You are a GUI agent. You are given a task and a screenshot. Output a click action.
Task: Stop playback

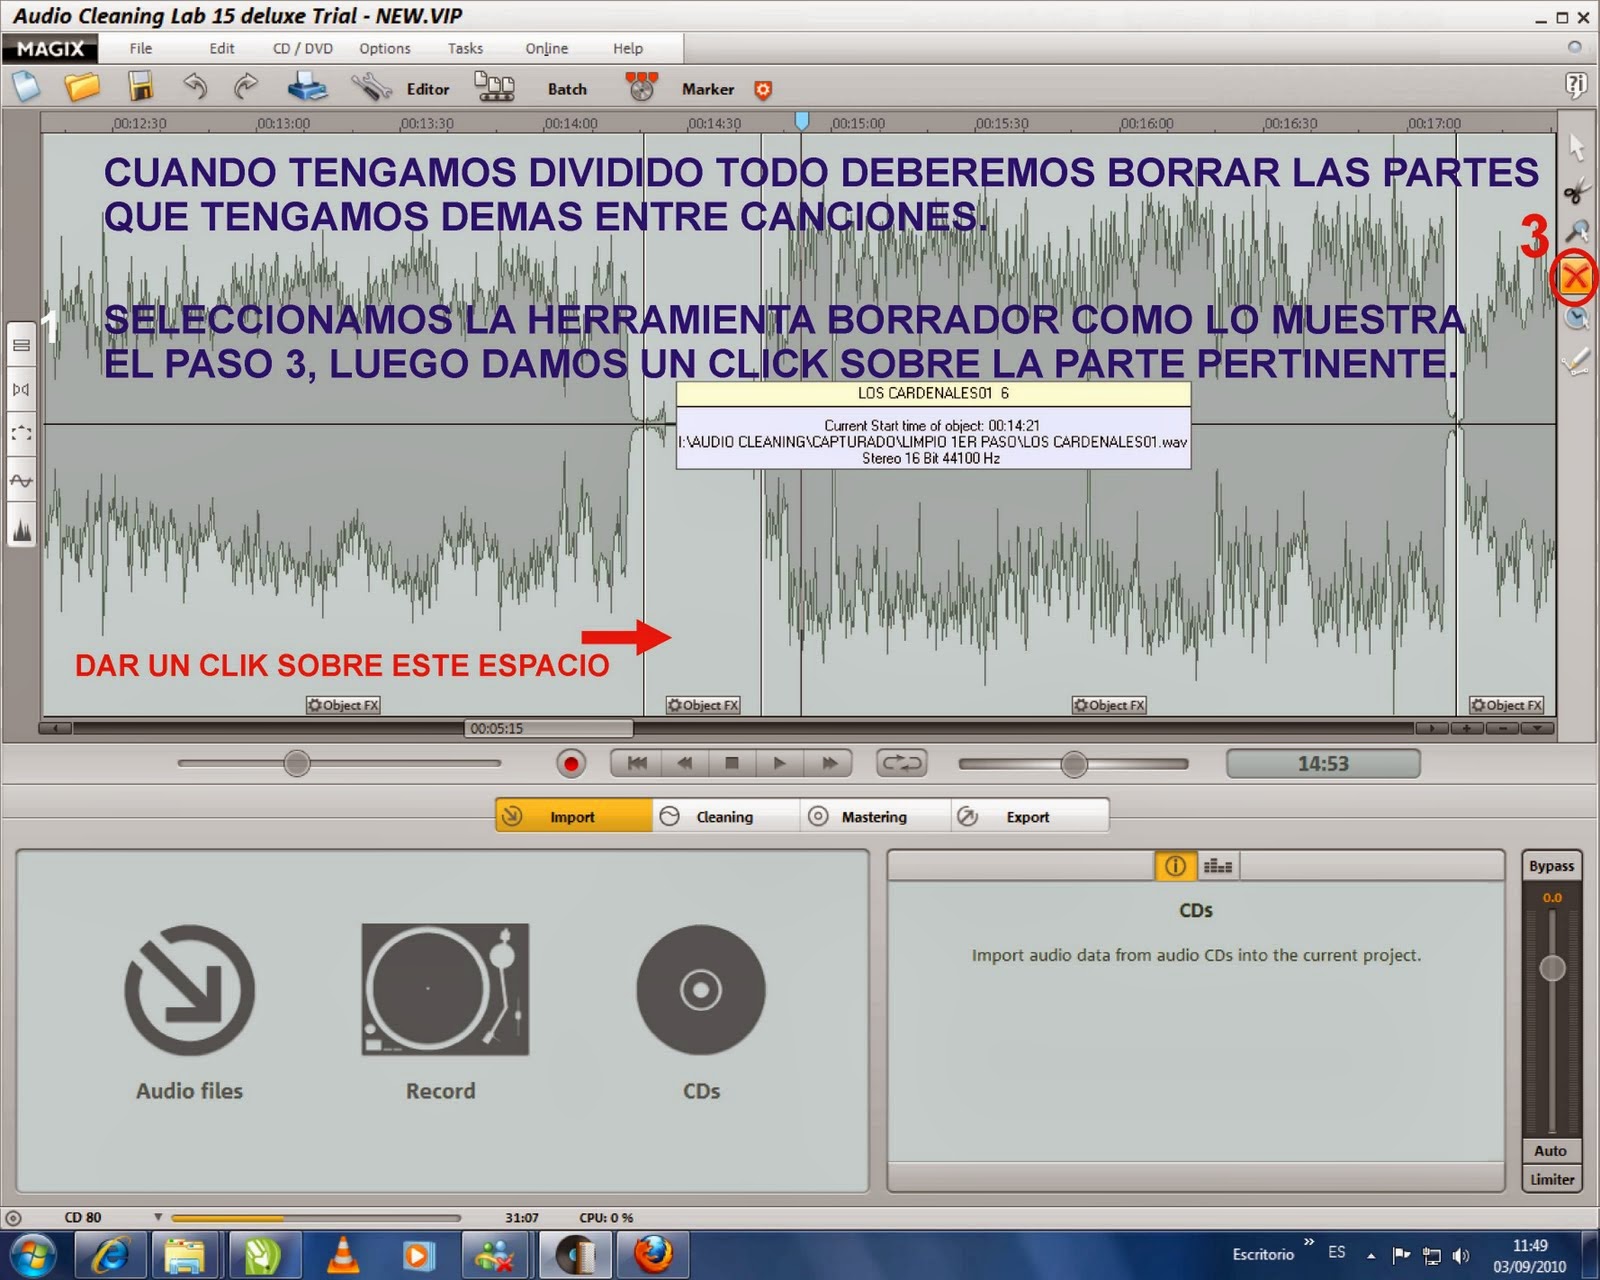pos(732,764)
